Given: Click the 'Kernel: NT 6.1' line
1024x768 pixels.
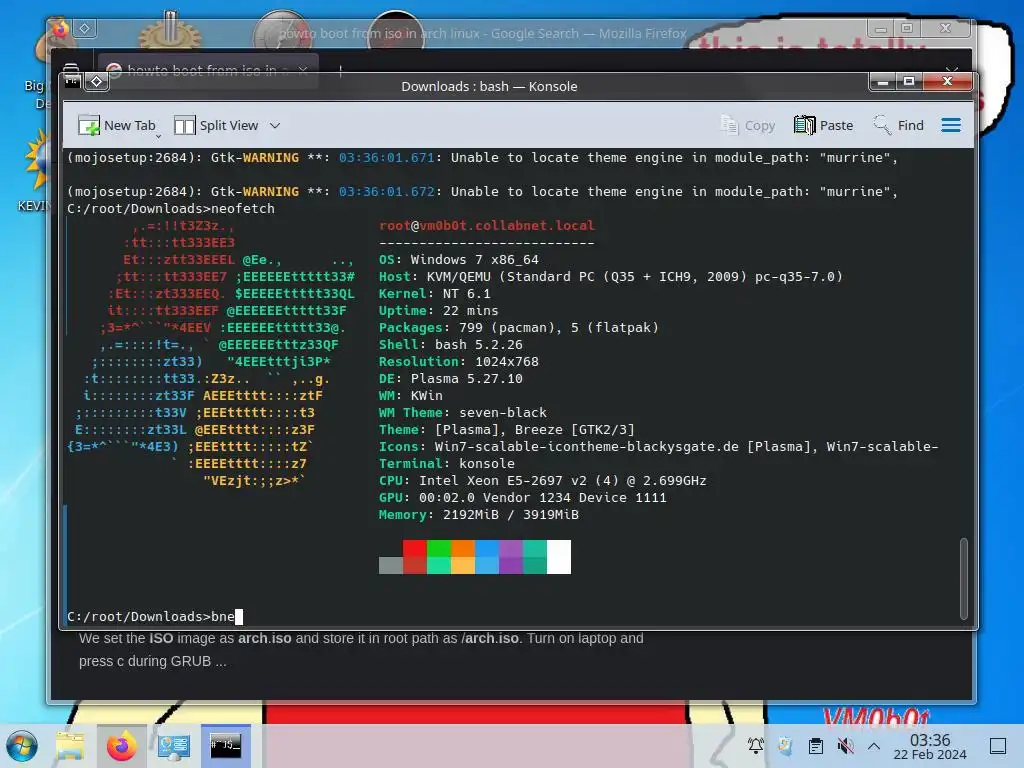Looking at the screenshot, I should click(434, 294).
